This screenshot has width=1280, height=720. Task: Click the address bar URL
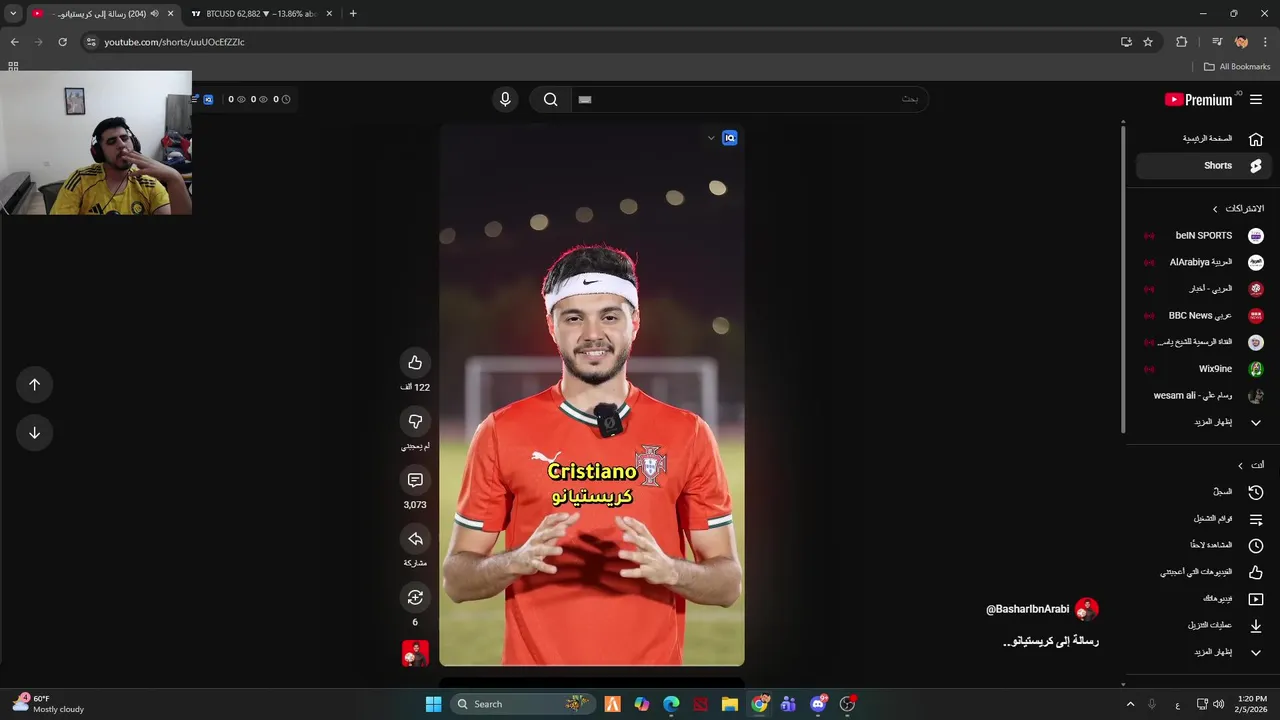pyautogui.click(x=175, y=42)
